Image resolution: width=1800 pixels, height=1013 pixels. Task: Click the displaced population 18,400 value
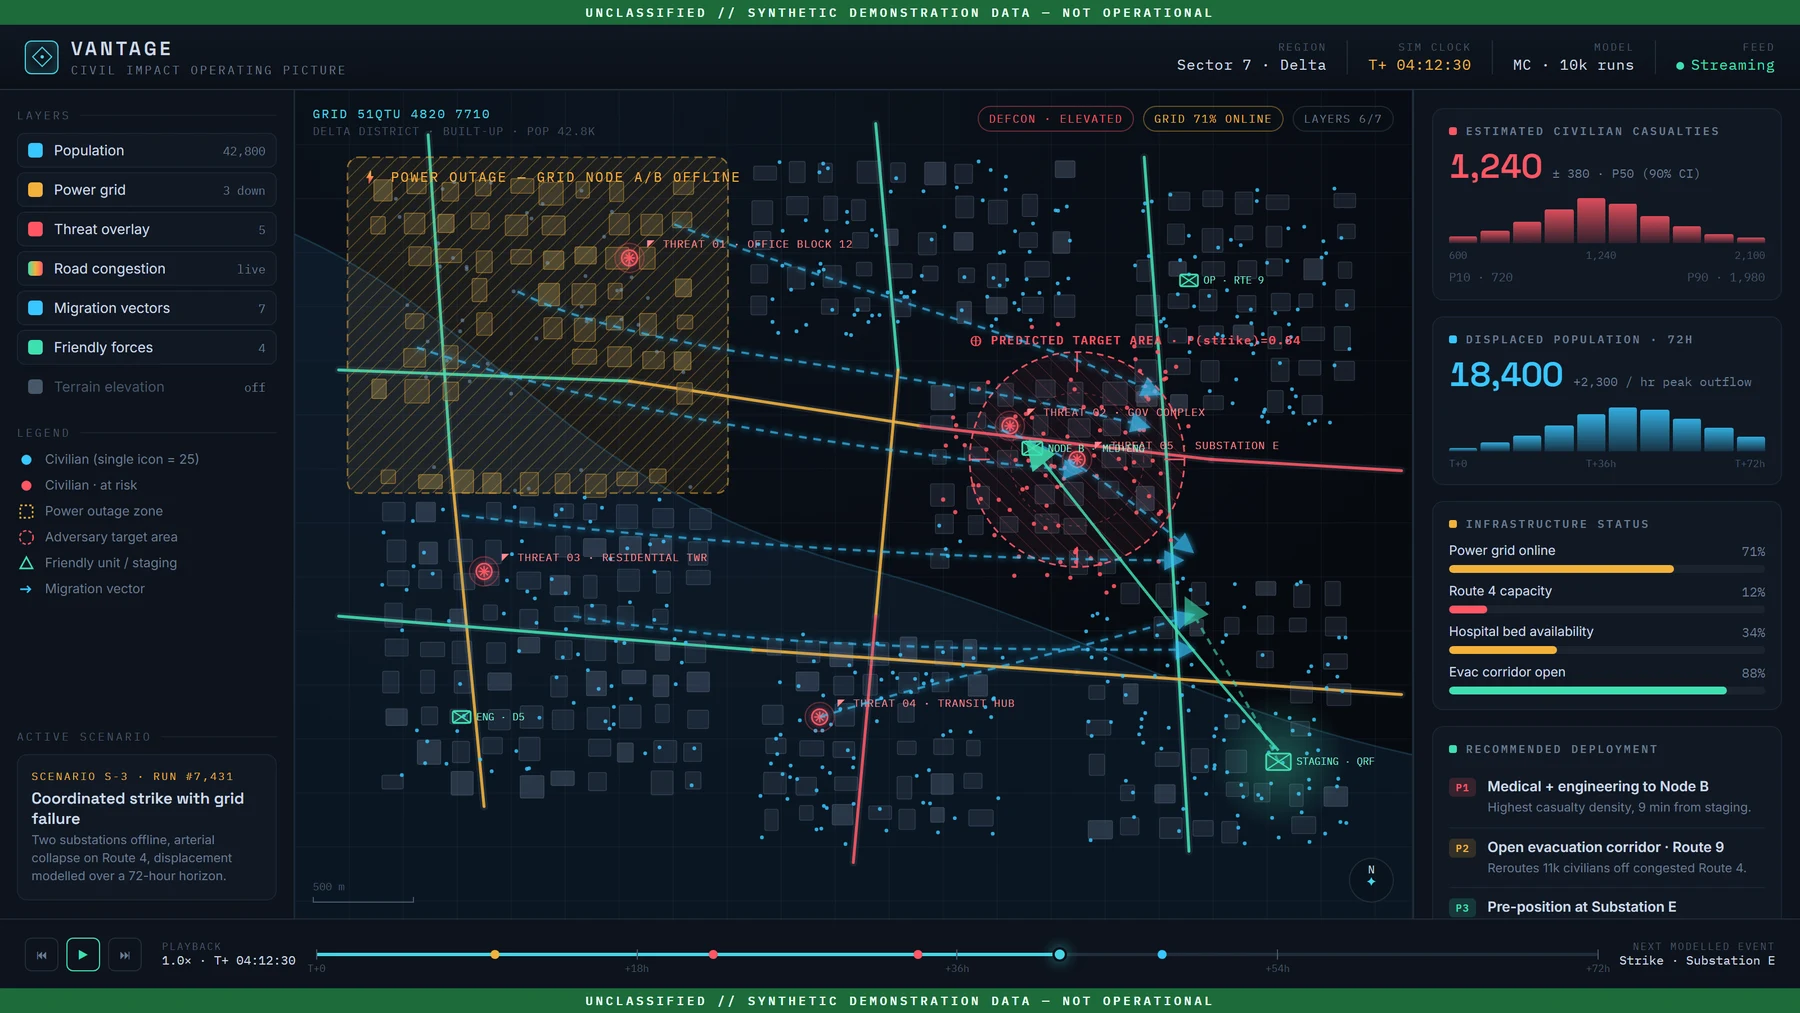(x=1505, y=375)
